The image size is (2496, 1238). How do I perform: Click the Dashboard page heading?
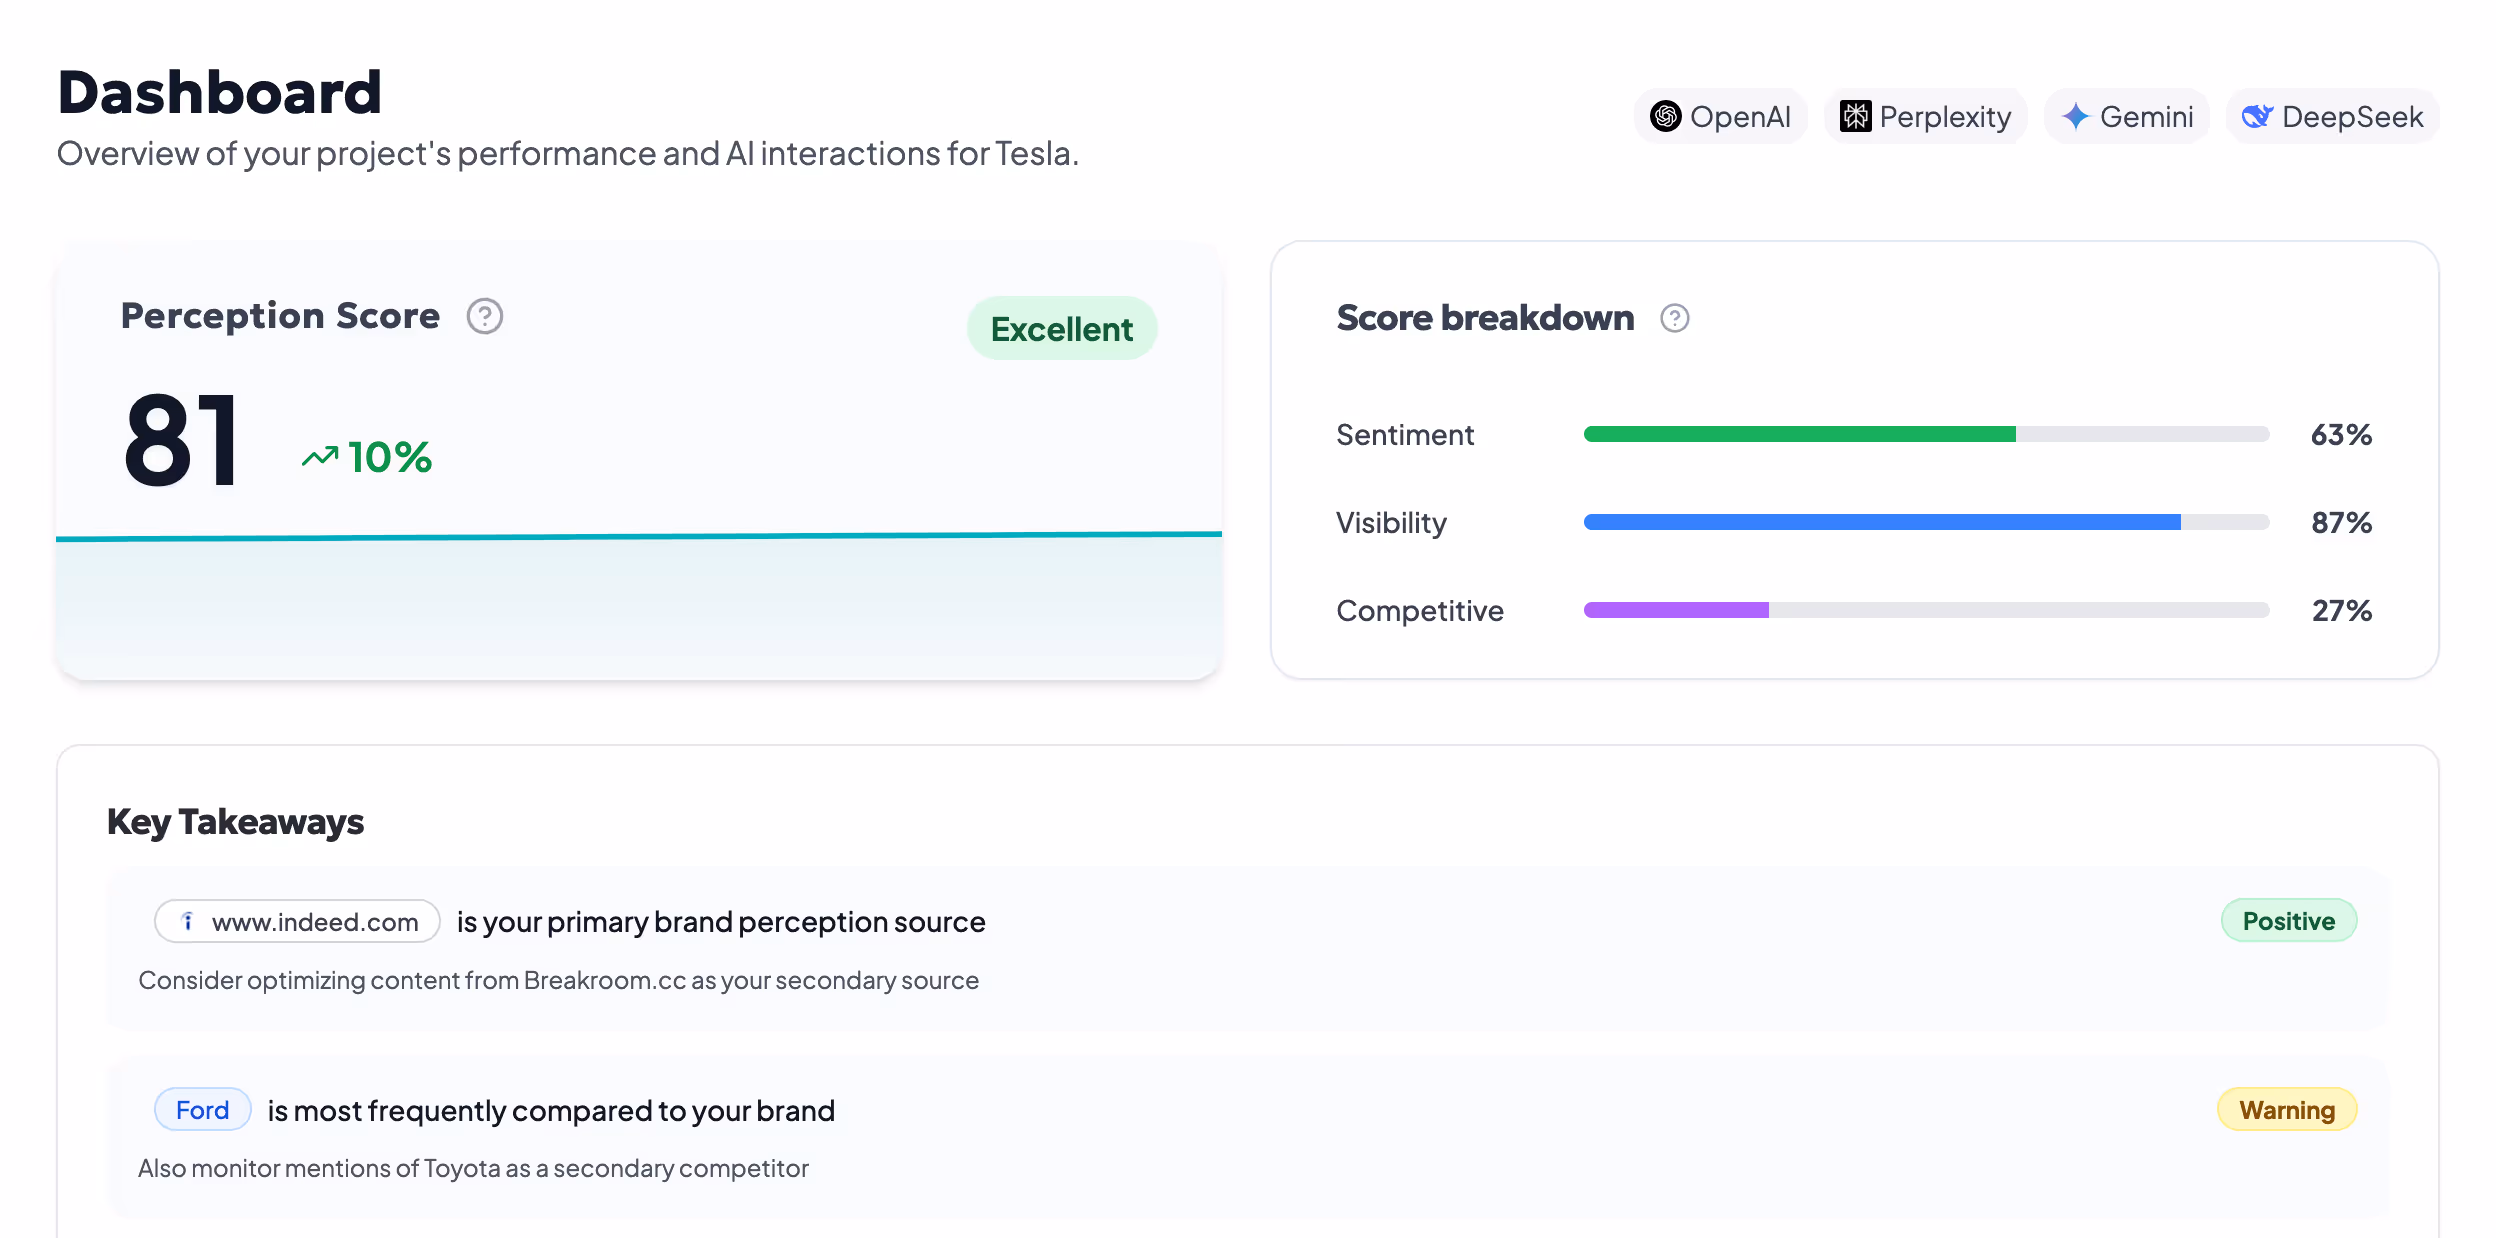pyautogui.click(x=220, y=92)
